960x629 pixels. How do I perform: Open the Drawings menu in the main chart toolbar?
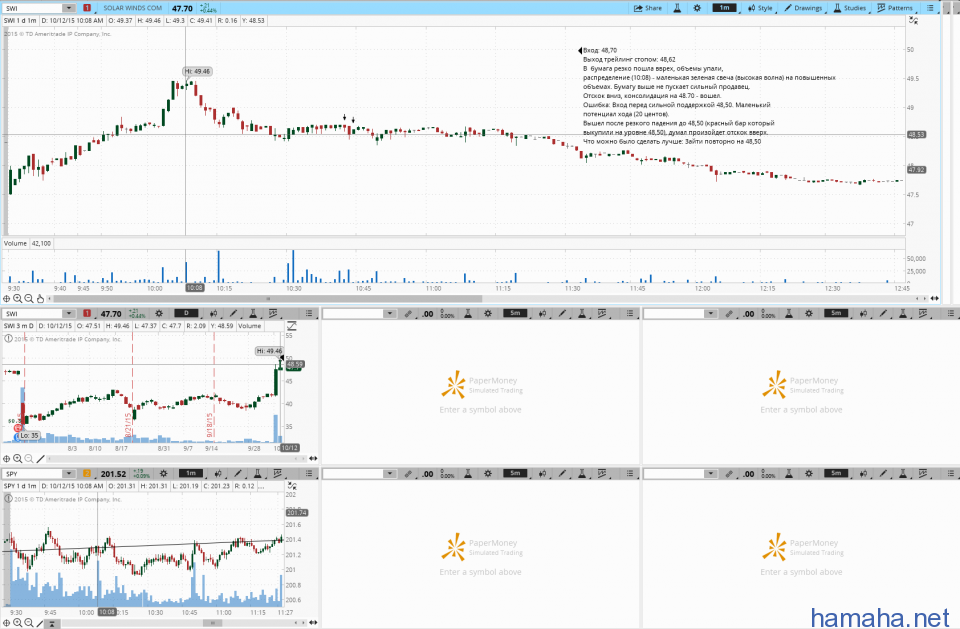coord(803,8)
